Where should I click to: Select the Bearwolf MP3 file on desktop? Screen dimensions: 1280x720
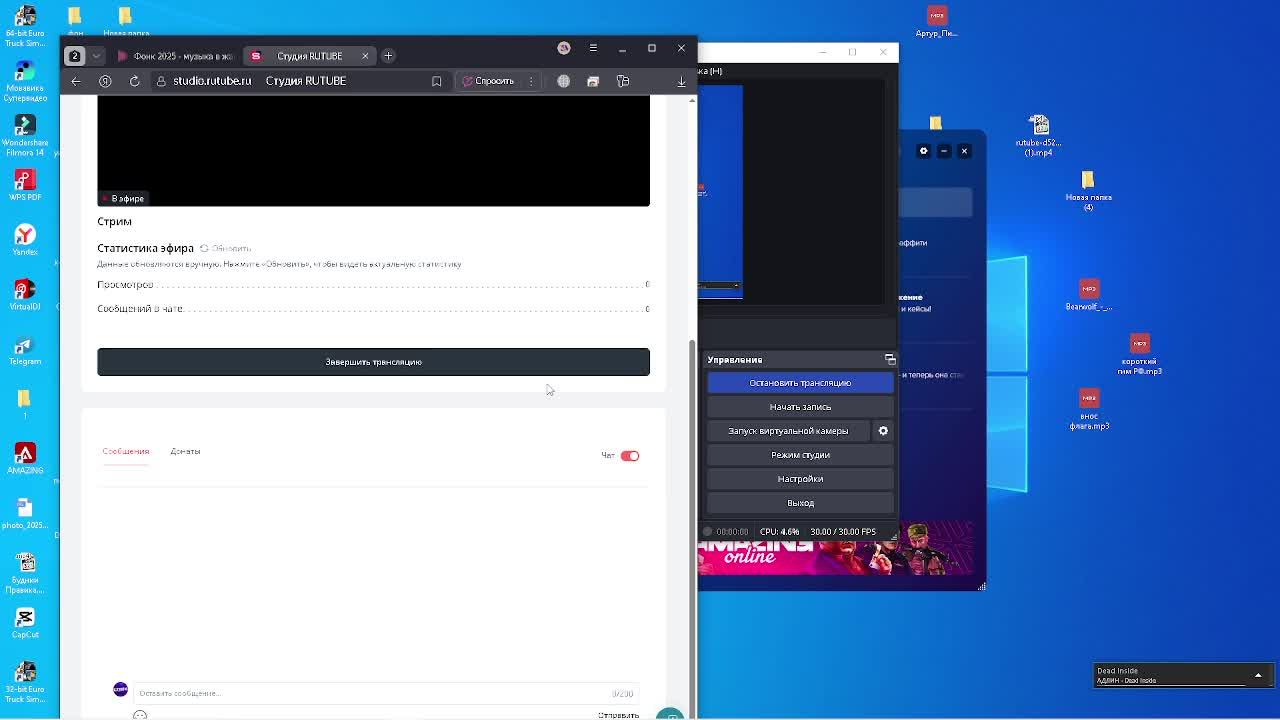(x=1089, y=295)
